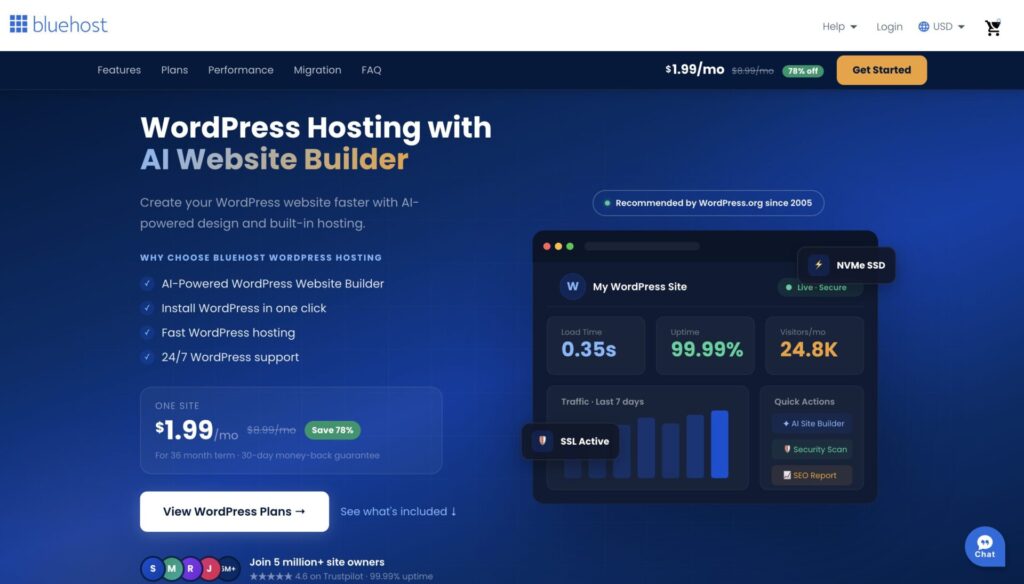Image resolution: width=1024 pixels, height=584 pixels.
Task: Click the 24.8K Visitors/mo card
Action: (x=814, y=346)
